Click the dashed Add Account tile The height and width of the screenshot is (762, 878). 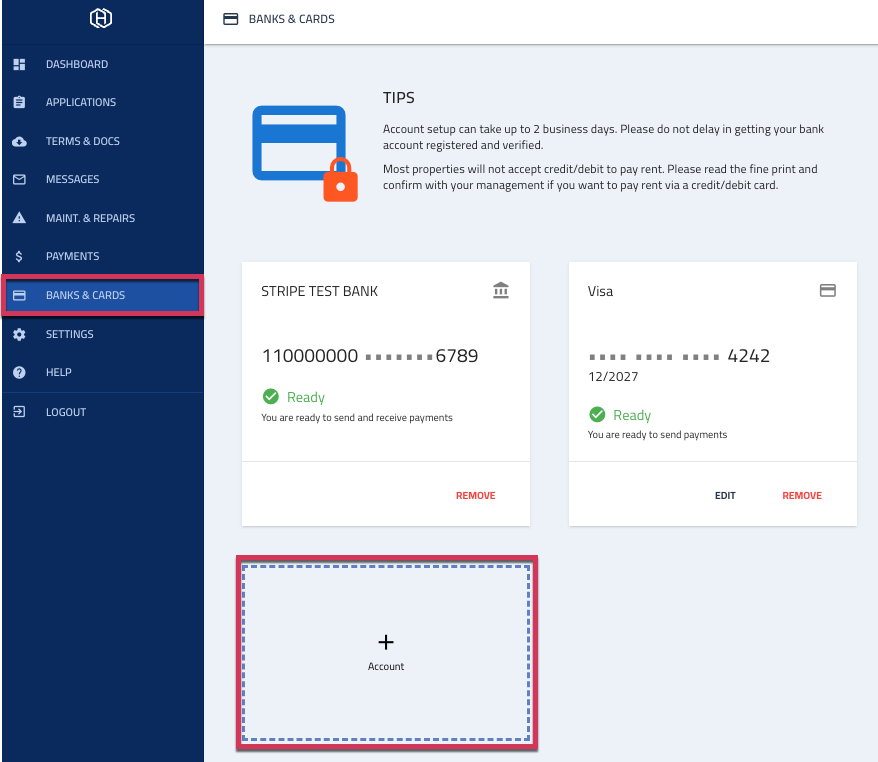[x=385, y=652]
